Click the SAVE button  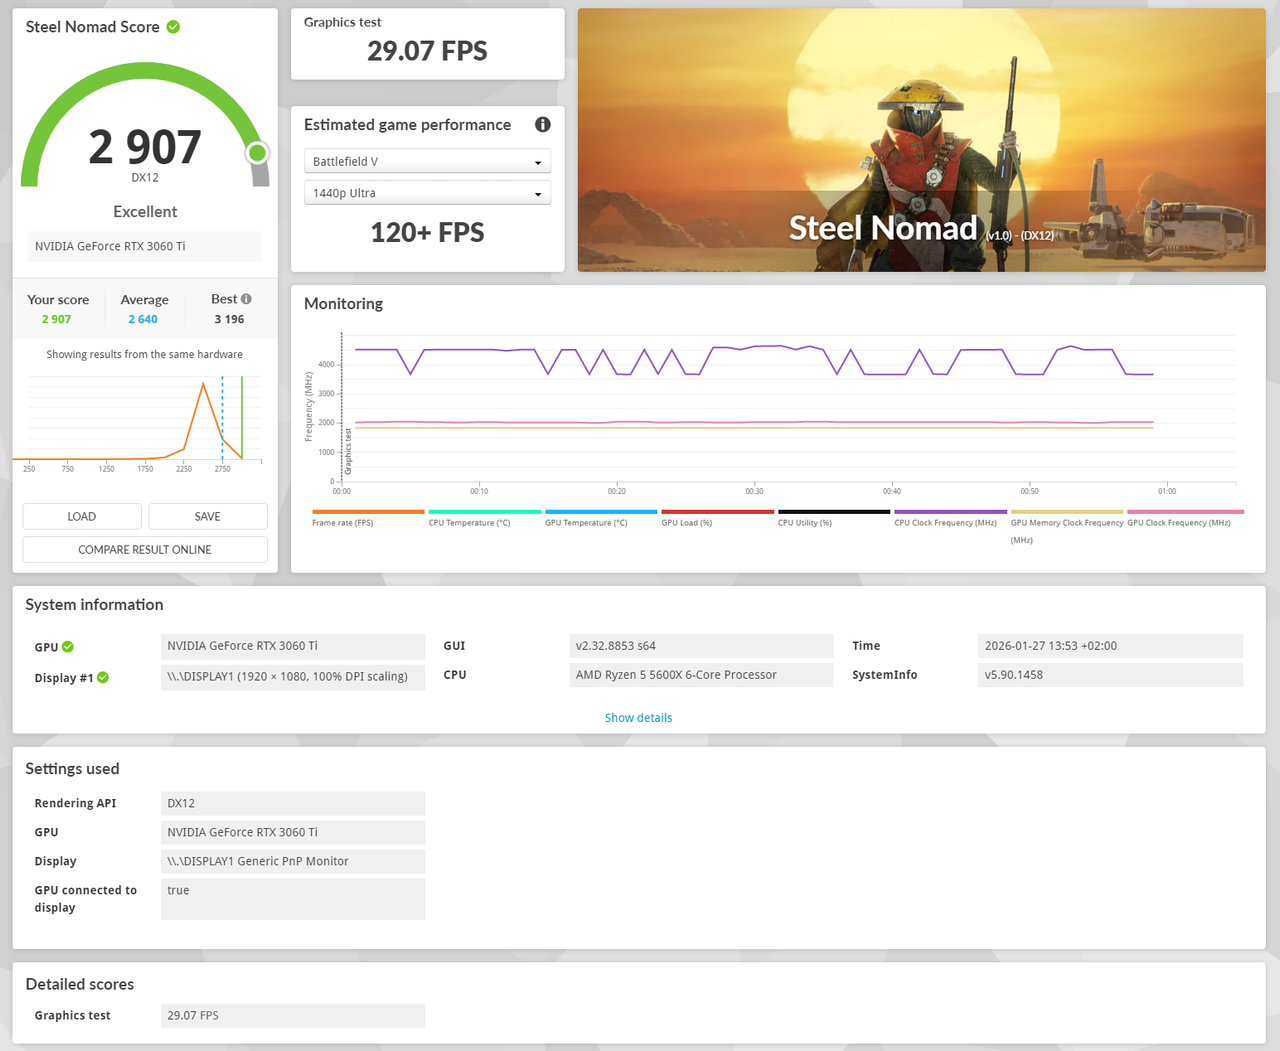click(x=208, y=516)
